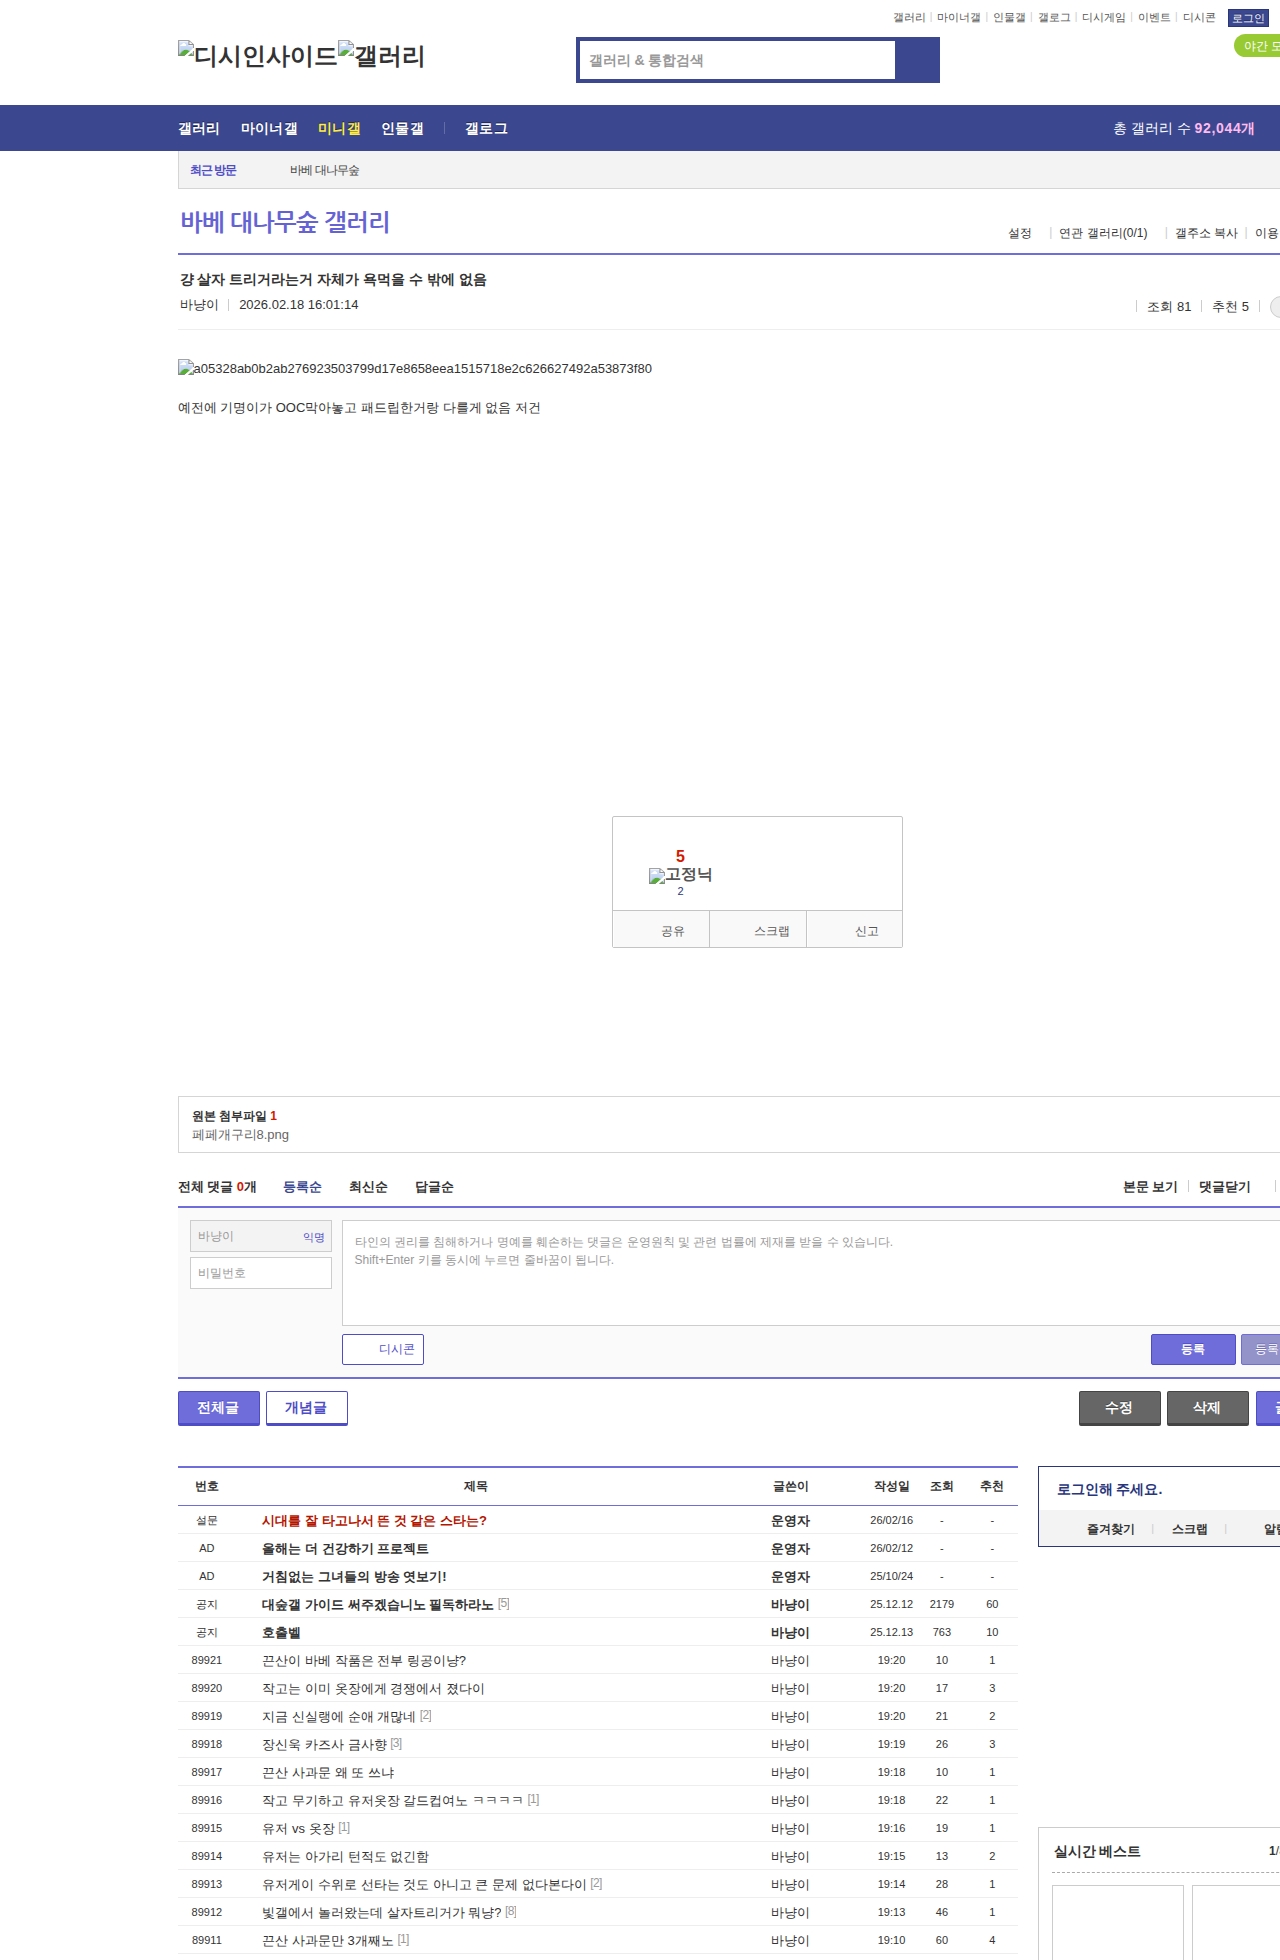This screenshot has height=1960, width=1280.
Task: Open ad post 거침없는 그녀들의 방송 엿보기!
Action: tap(354, 1577)
